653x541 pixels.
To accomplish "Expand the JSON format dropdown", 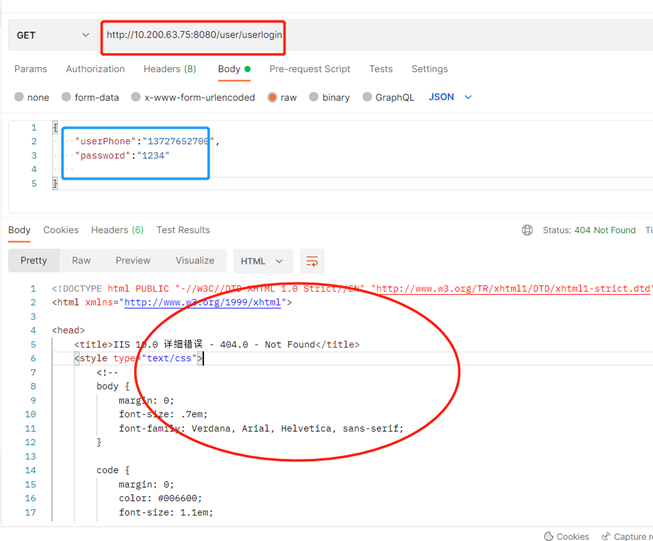I will 450,97.
